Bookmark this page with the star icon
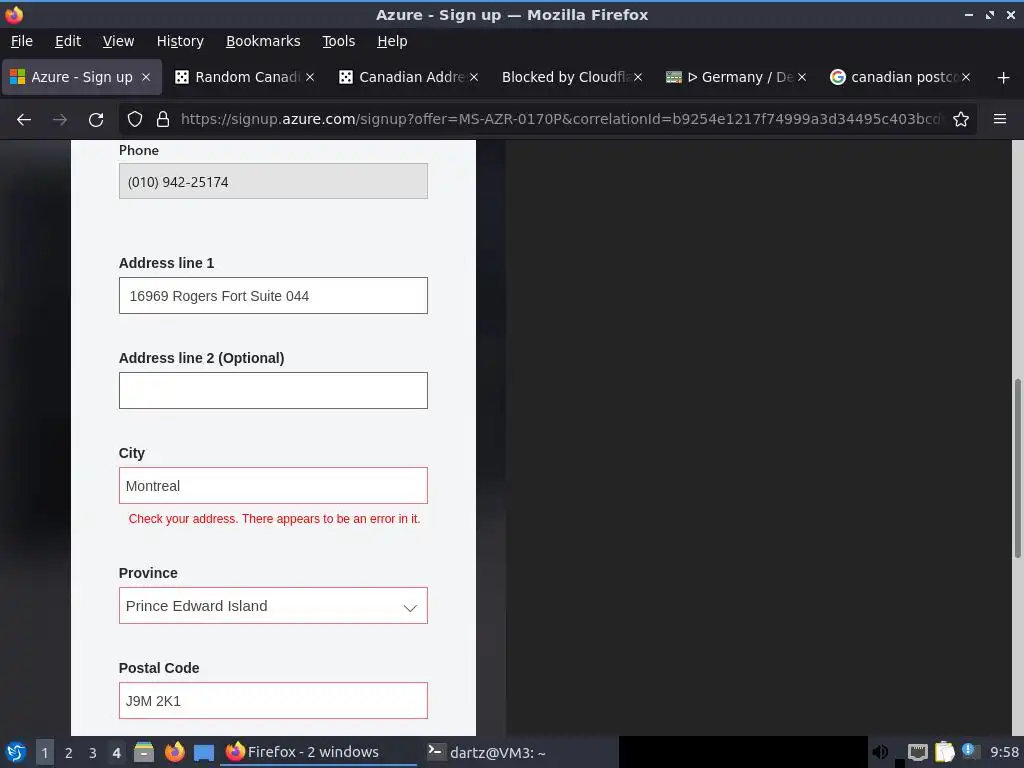 [x=961, y=120]
